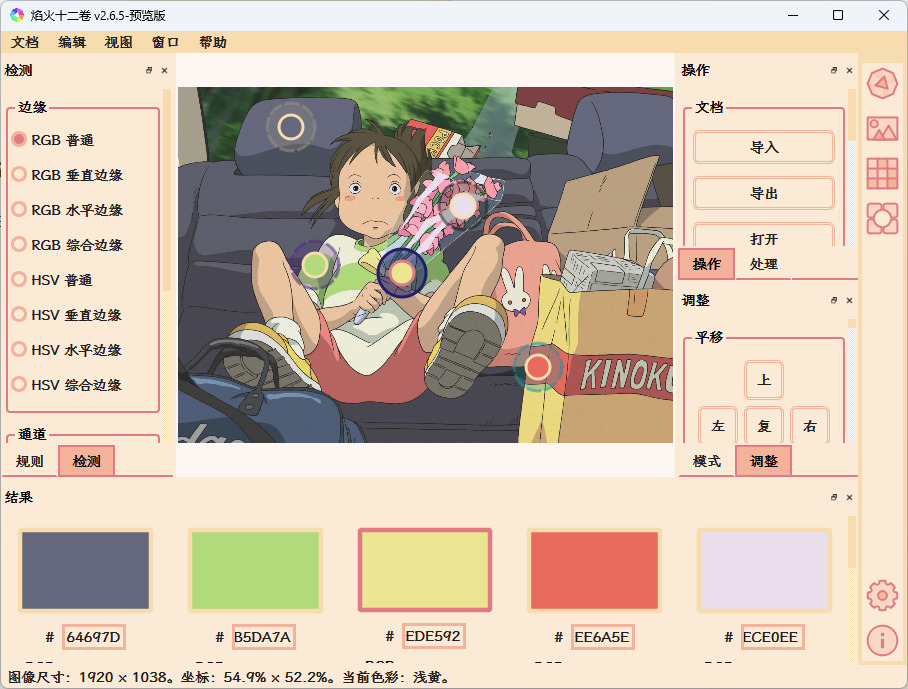This screenshot has height=689, width=908.
Task: Select HSV 普通 option
Action: point(53,280)
